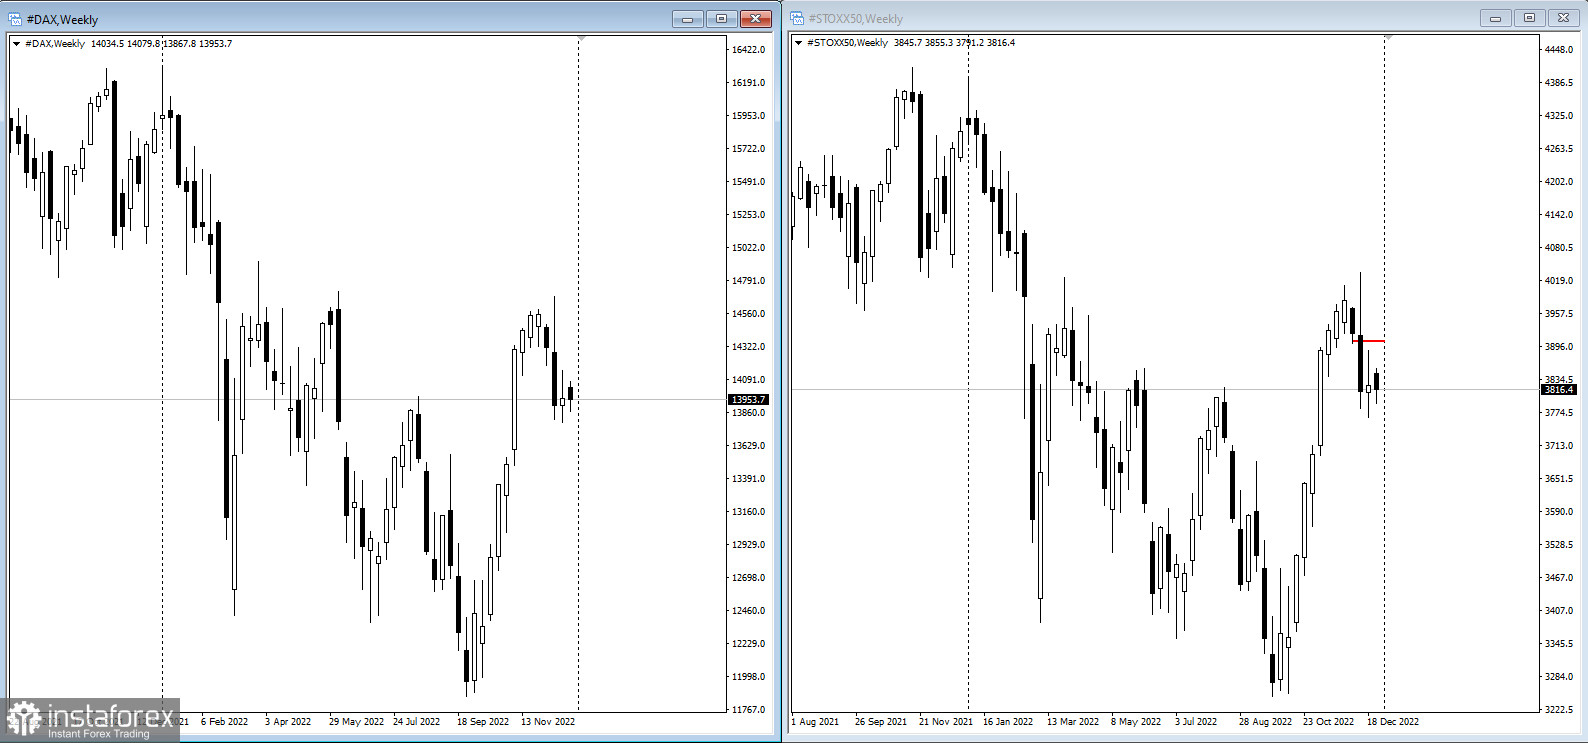Click the 18 Sep 2022 date on DAX axis

[483, 722]
